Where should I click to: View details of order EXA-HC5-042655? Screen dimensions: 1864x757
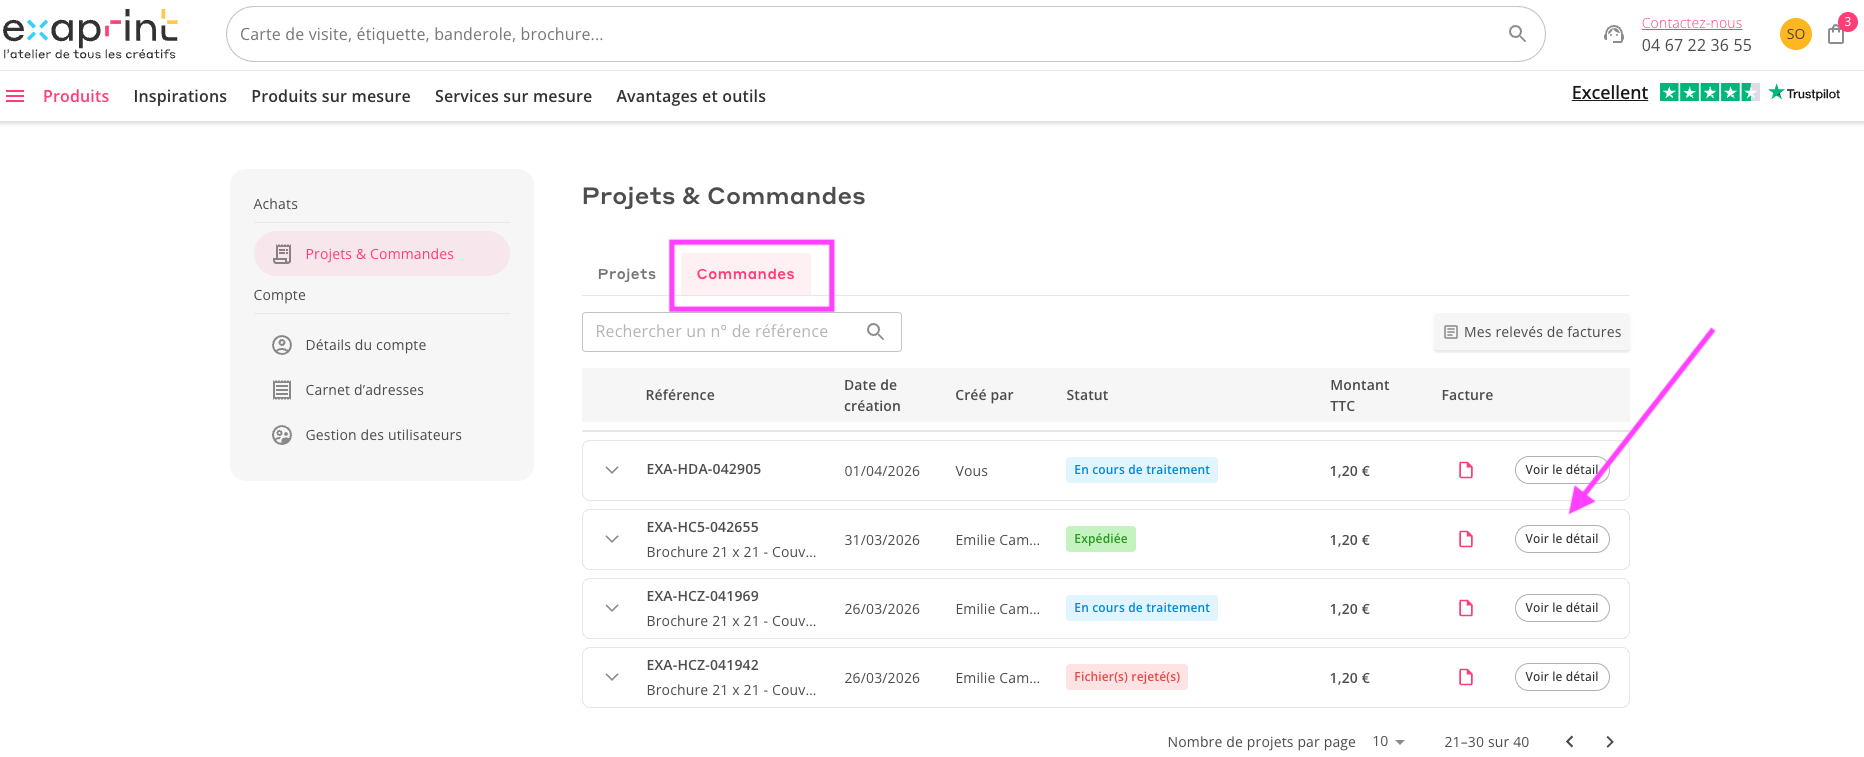1562,539
